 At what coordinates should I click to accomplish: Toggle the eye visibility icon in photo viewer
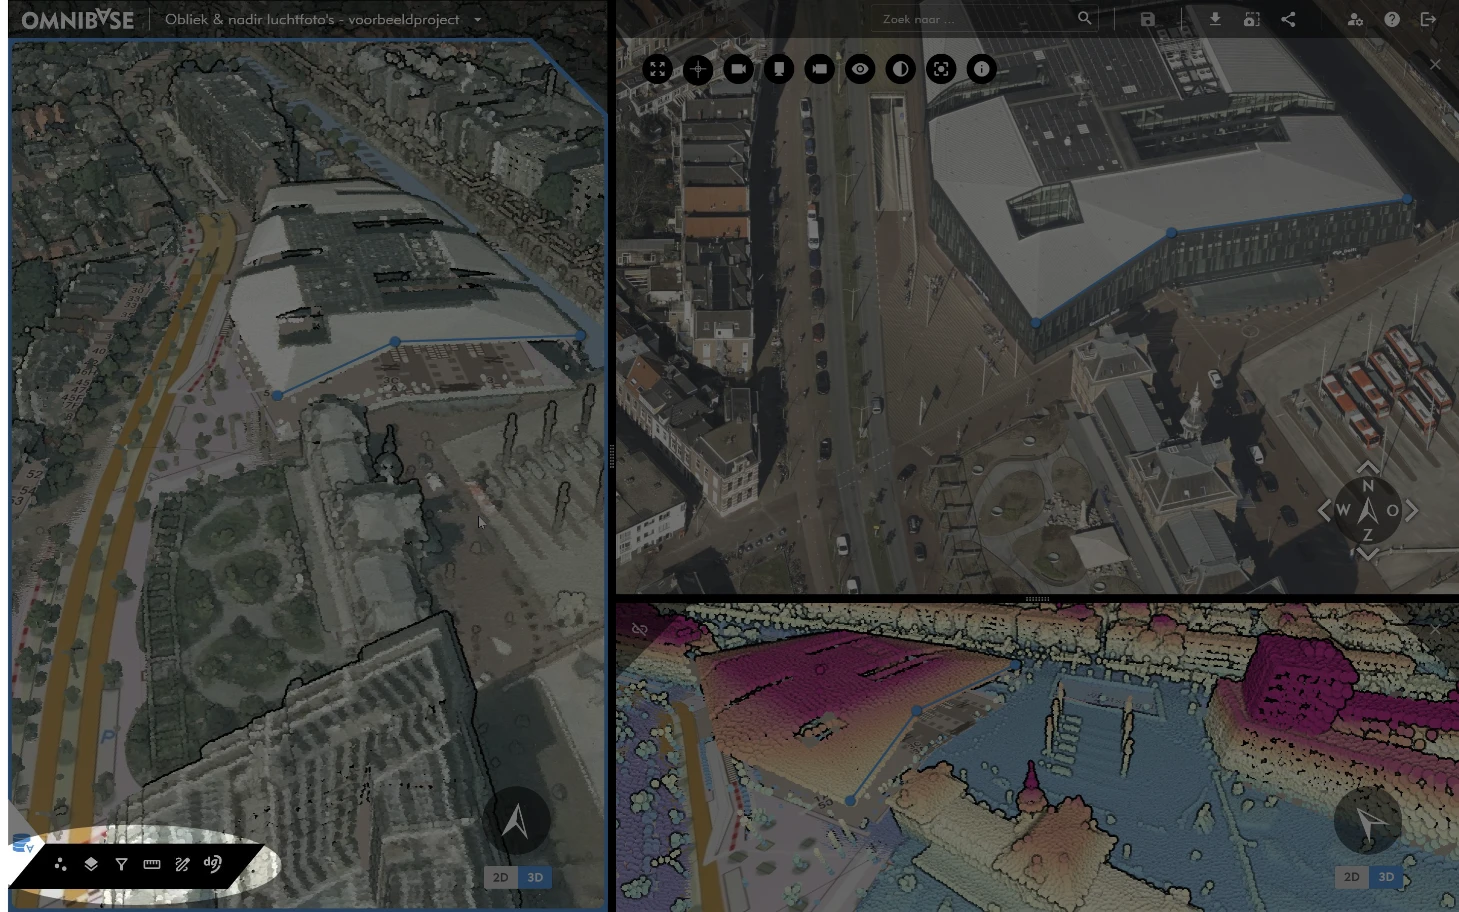click(x=860, y=69)
